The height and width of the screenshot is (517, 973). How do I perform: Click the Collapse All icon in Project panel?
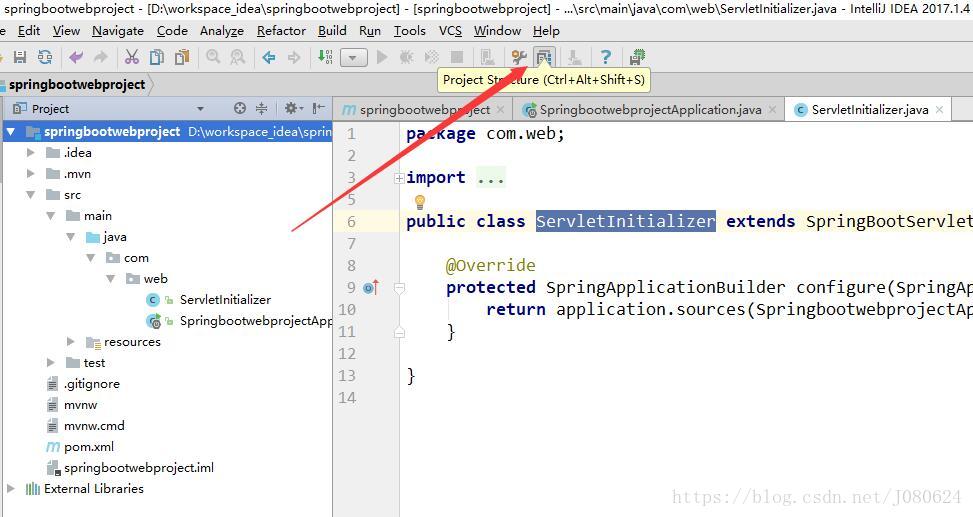coord(261,108)
